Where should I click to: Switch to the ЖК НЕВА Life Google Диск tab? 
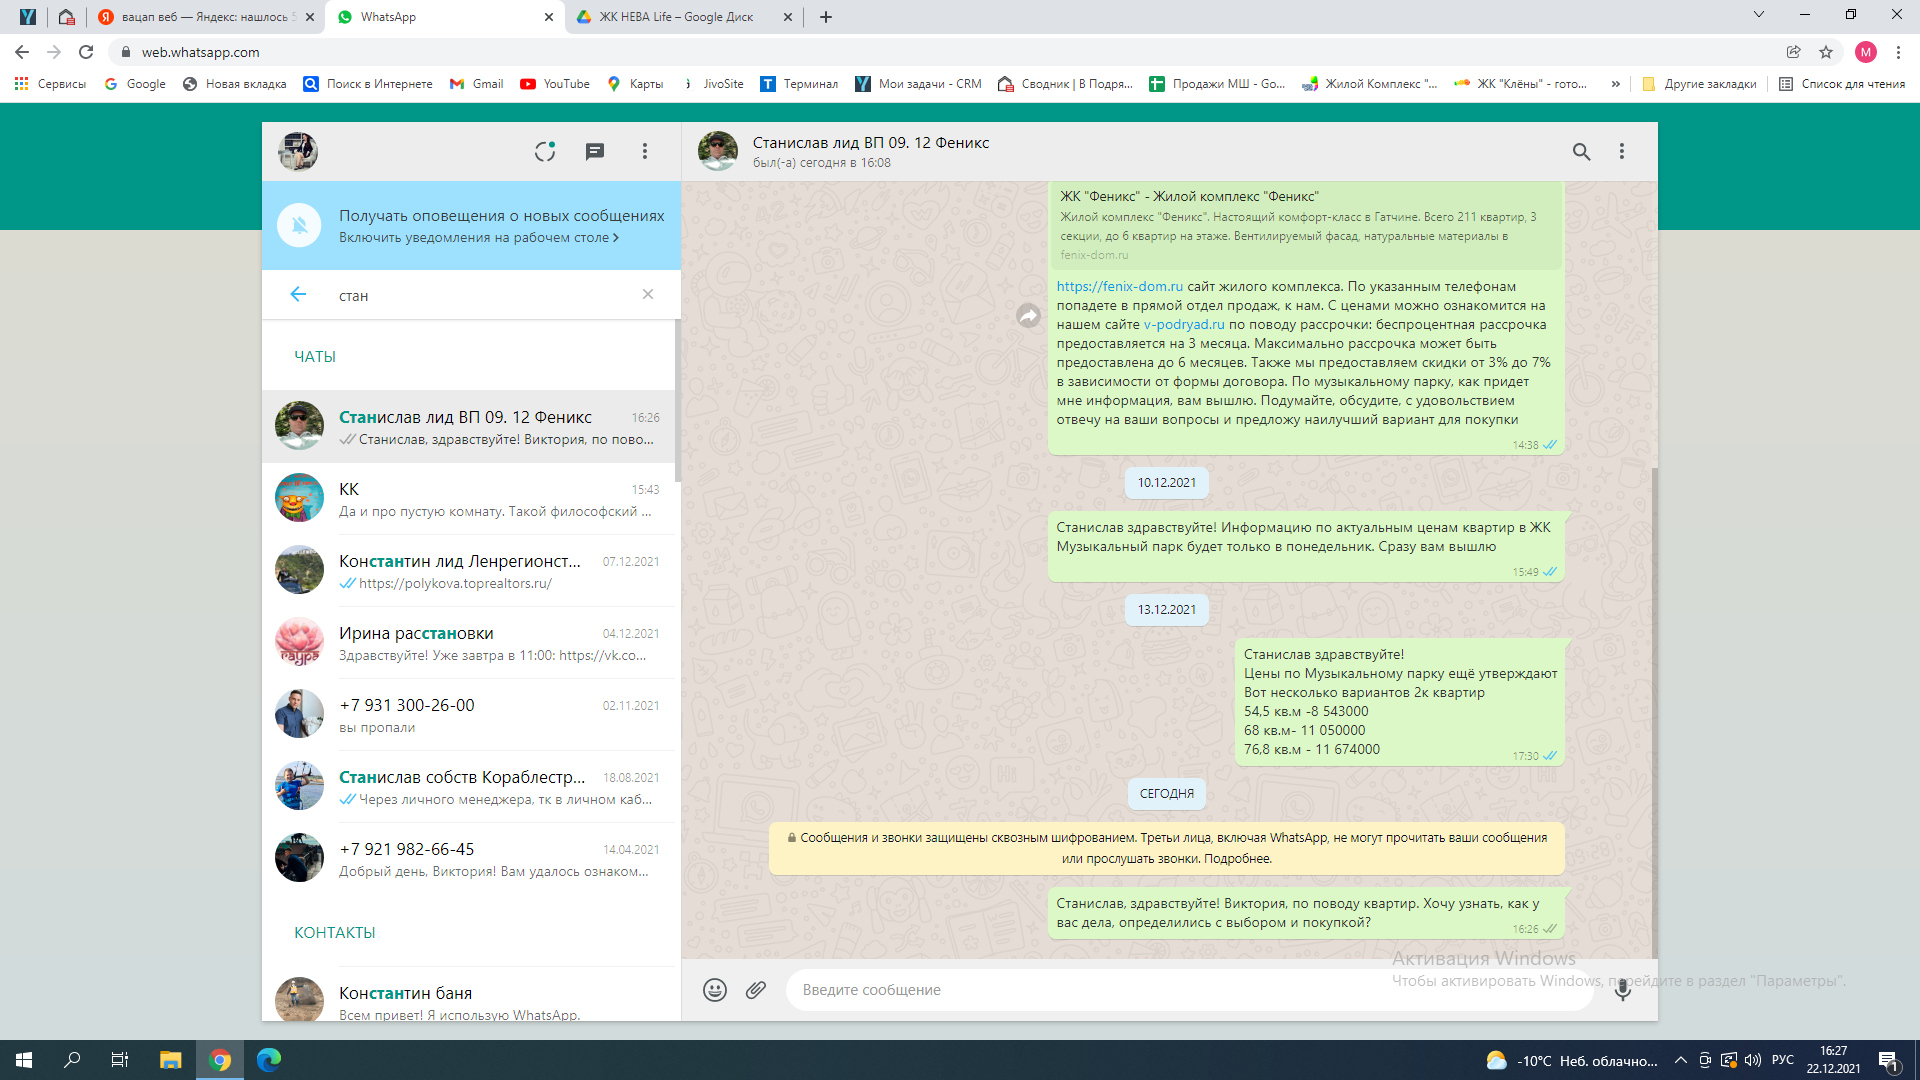pos(676,17)
